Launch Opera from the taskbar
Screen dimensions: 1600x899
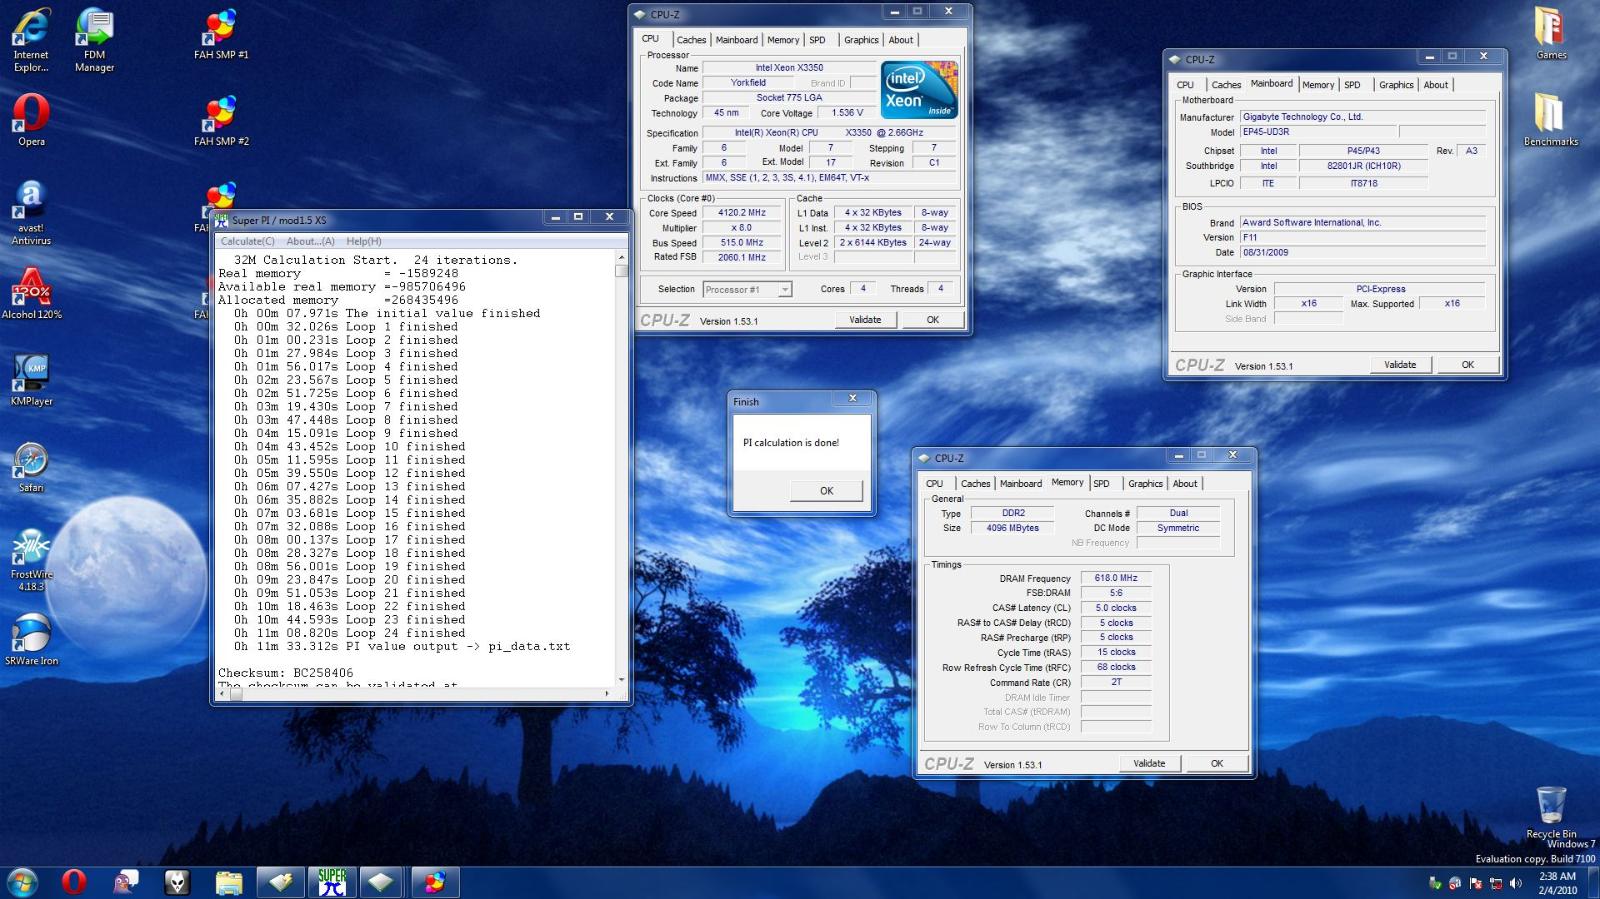click(x=74, y=882)
